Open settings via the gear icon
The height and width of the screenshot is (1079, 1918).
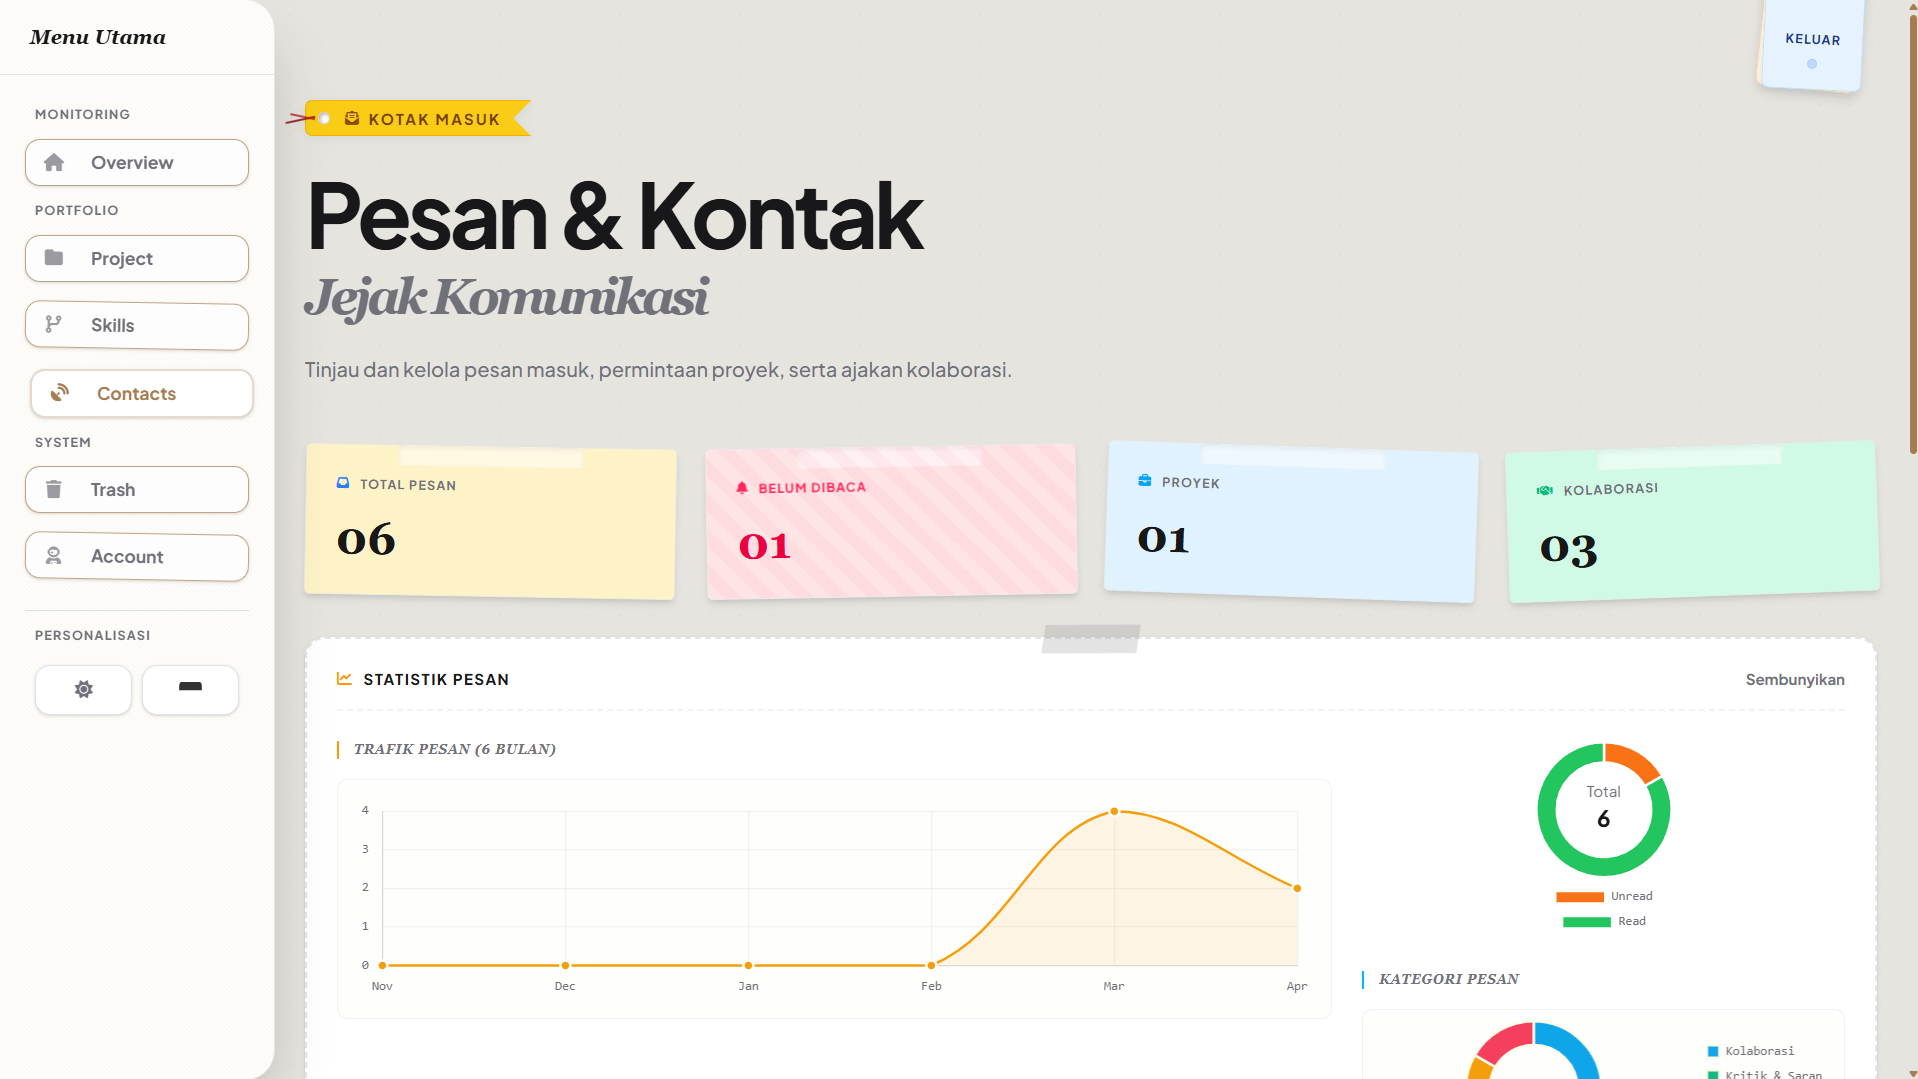click(83, 690)
